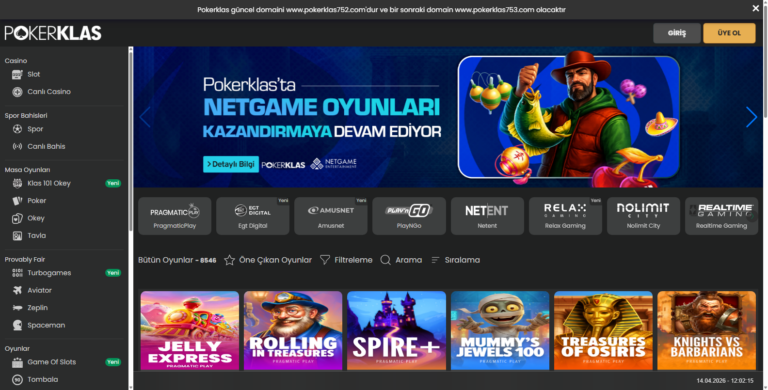Go to the Pokerklas logo home

53,33
